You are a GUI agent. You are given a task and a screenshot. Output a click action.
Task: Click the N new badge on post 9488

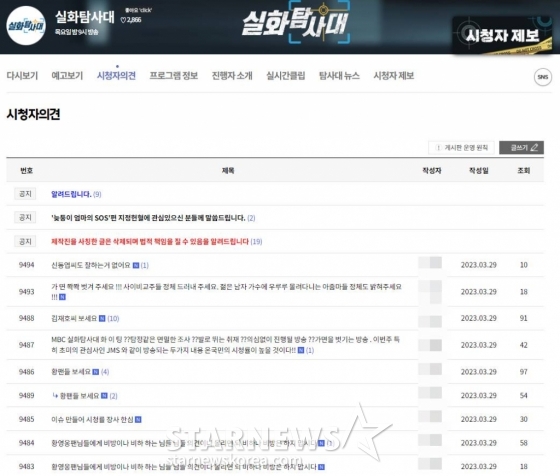(102, 318)
